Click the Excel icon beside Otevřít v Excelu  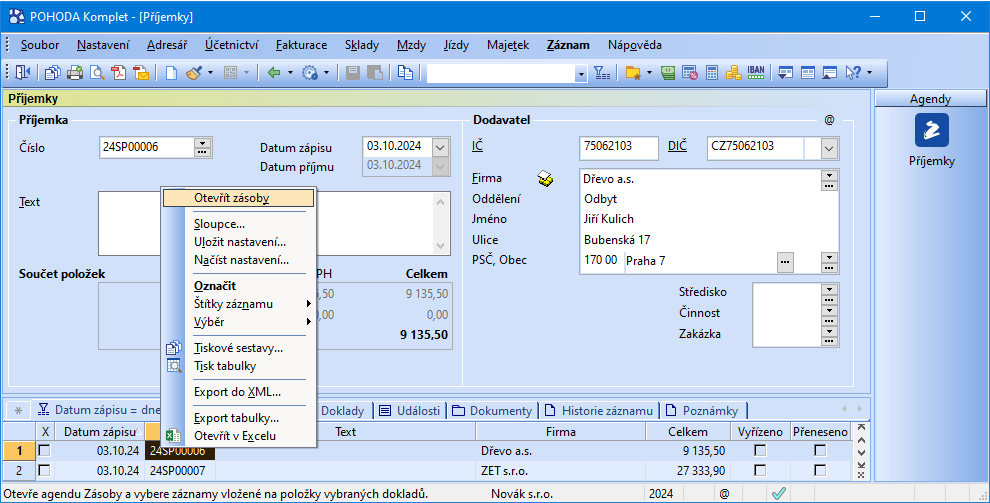point(173,435)
